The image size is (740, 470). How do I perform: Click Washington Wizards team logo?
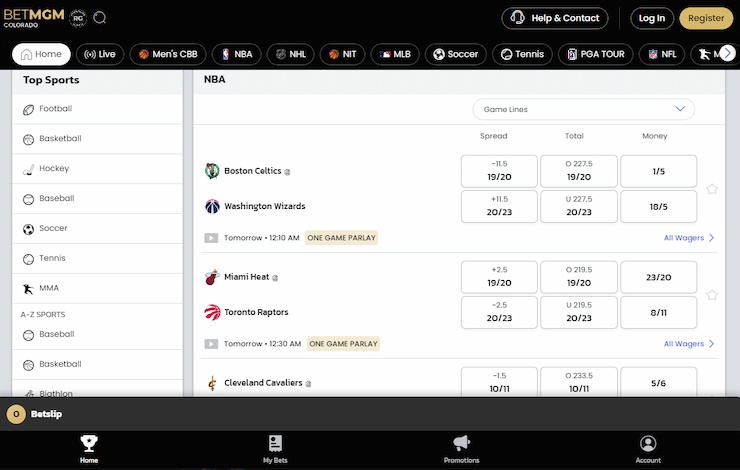tap(212, 206)
